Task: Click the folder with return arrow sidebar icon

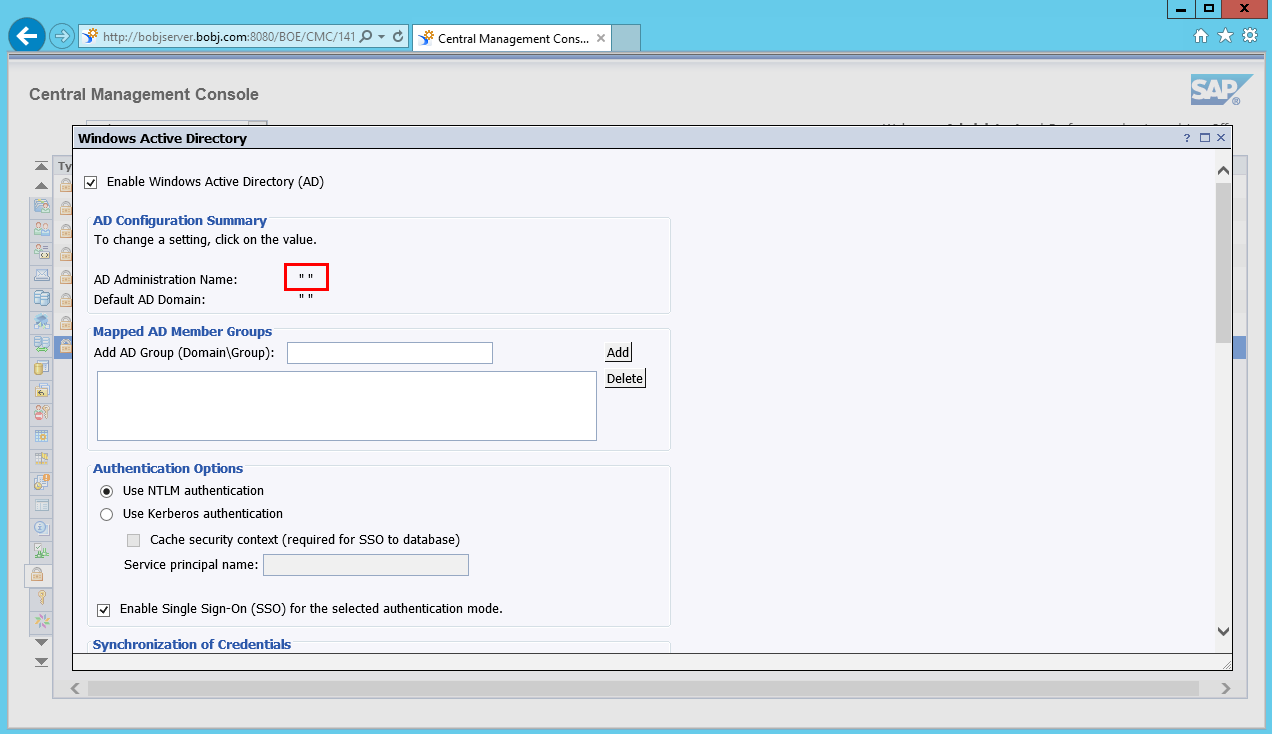Action: 41,390
